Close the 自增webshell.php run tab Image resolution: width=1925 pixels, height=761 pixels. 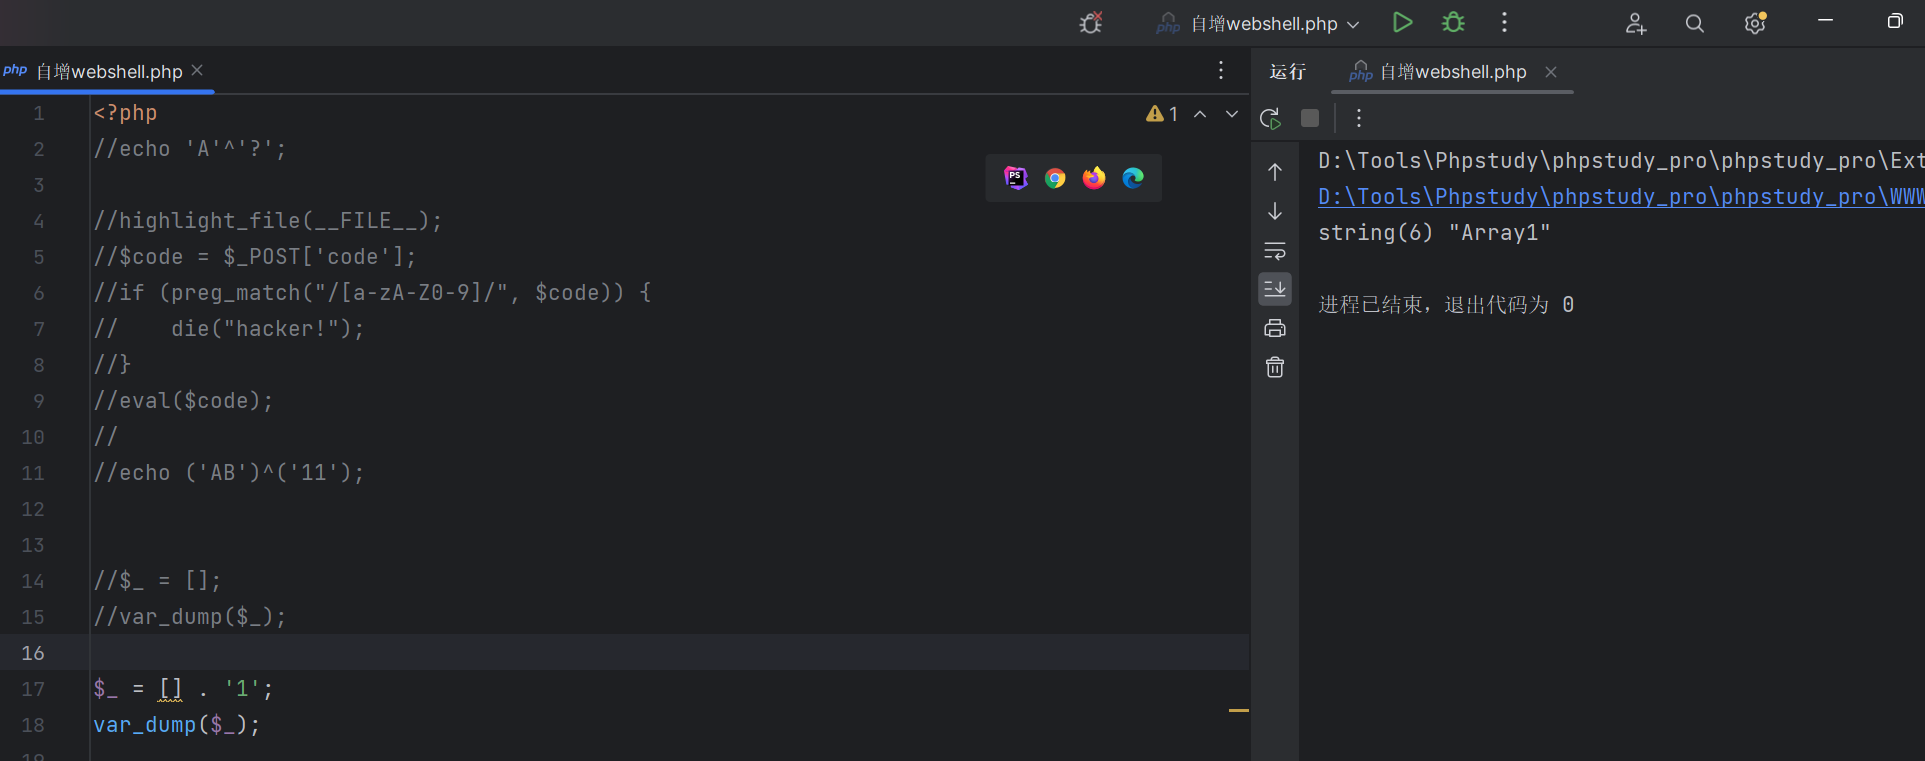(x=1551, y=72)
